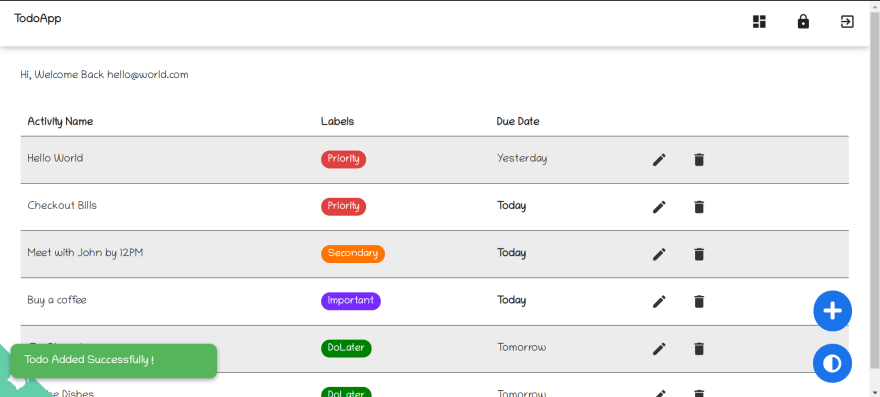Click the Activity Name column header
Viewport: 880px width, 397px height.
click(x=60, y=121)
